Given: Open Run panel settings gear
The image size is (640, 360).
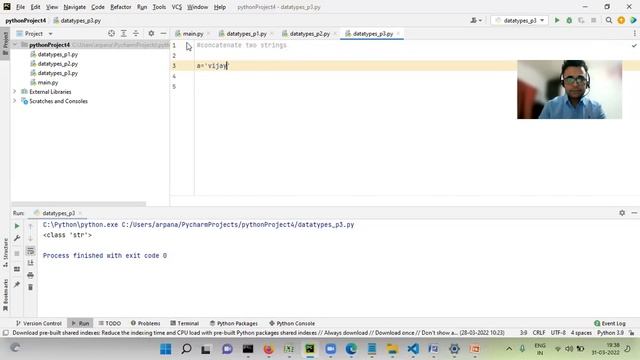Looking at the screenshot, I should click(622, 213).
